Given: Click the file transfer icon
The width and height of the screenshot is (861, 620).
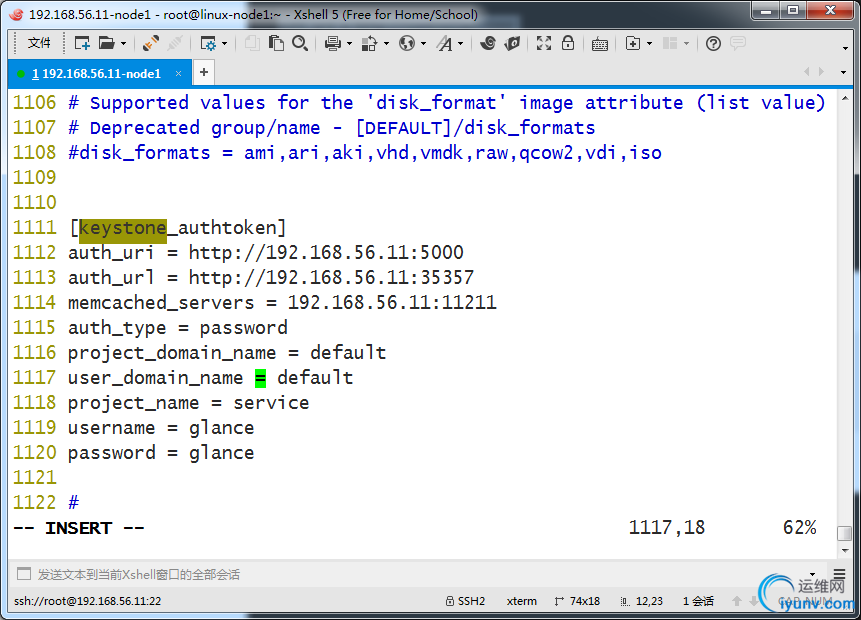Looking at the screenshot, I should pyautogui.click(x=370, y=43).
